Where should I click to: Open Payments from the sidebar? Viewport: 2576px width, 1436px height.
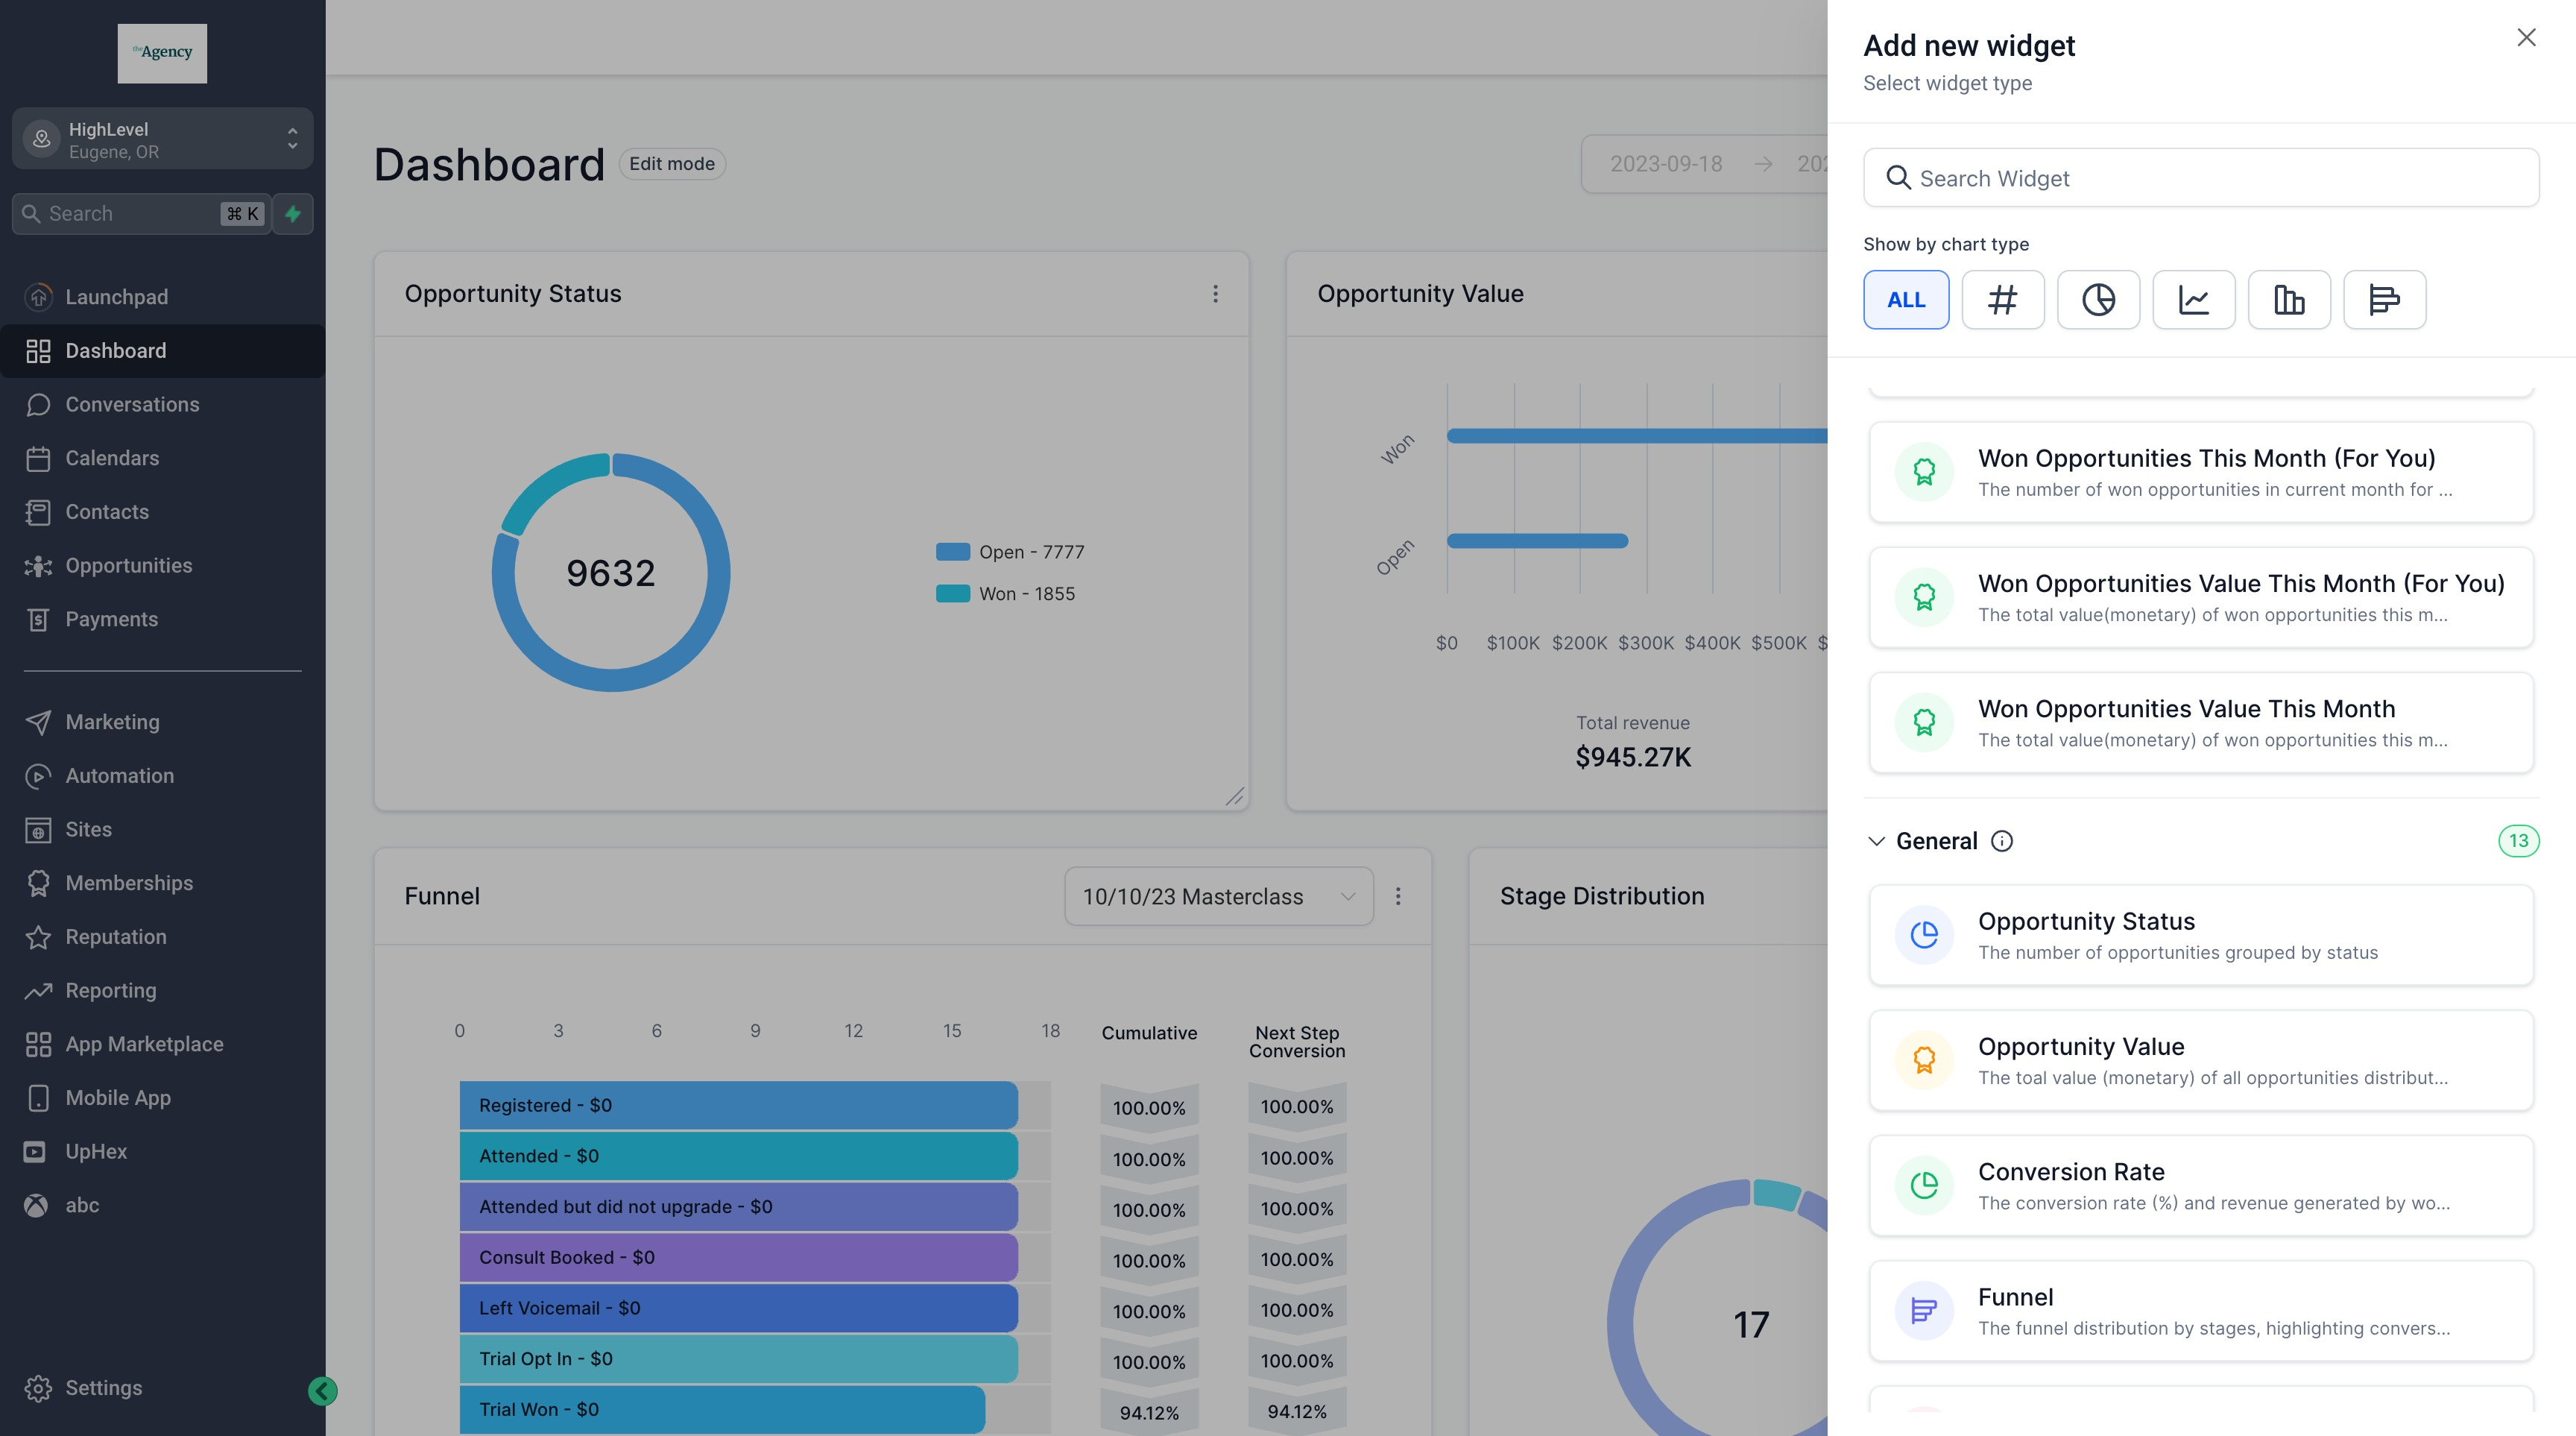click(111, 619)
